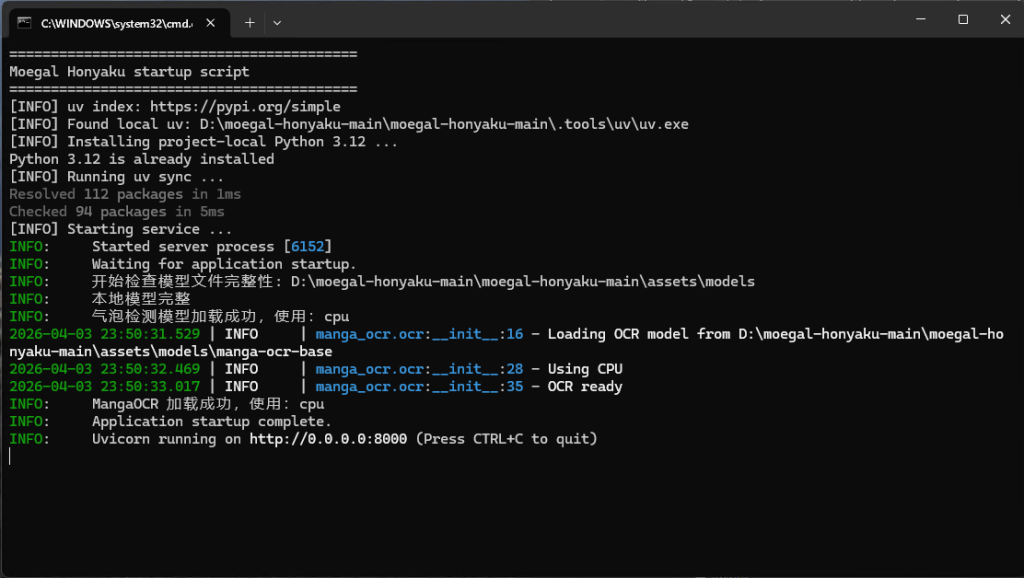The width and height of the screenshot is (1024, 578).
Task: Click the cmd icon in the tab
Action: (x=23, y=21)
